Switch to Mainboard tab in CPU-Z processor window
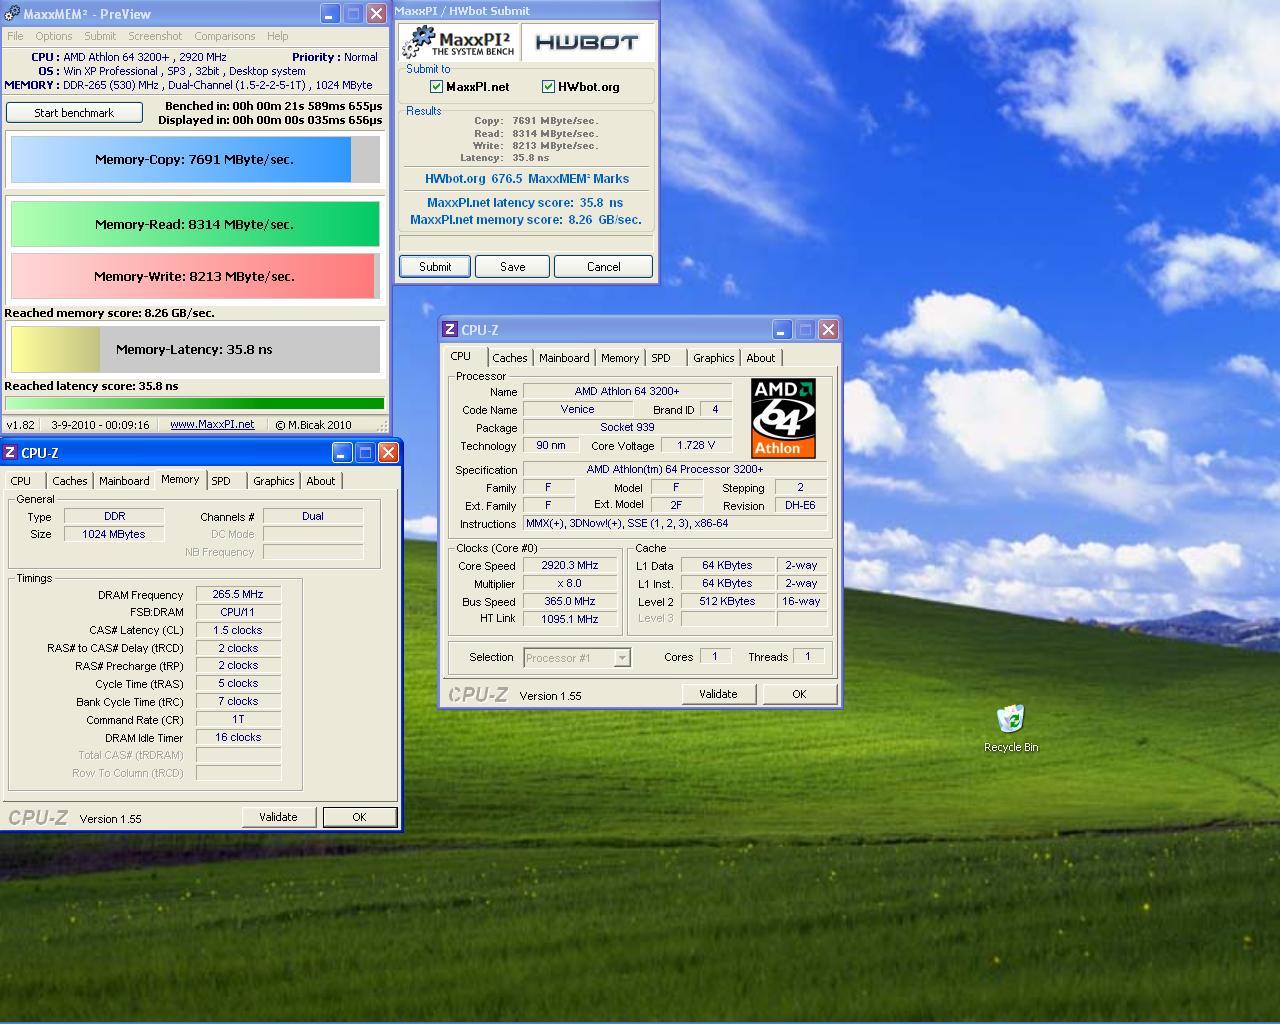This screenshot has width=1280, height=1024. click(x=564, y=358)
